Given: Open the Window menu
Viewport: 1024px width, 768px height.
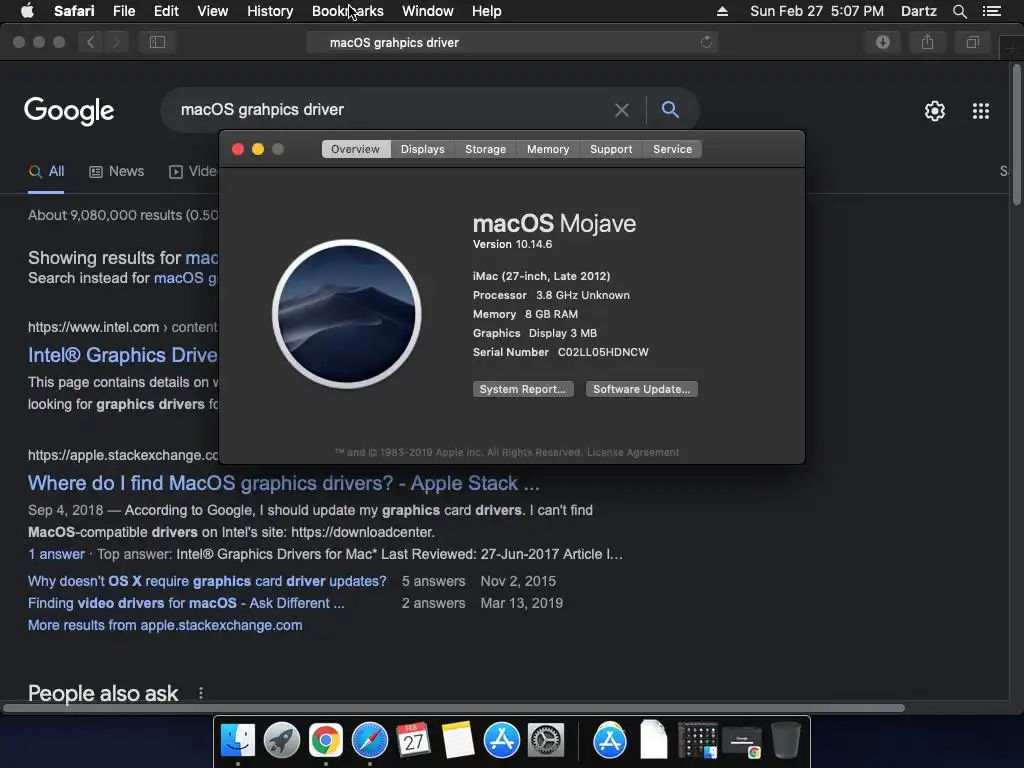Looking at the screenshot, I should click(x=427, y=11).
